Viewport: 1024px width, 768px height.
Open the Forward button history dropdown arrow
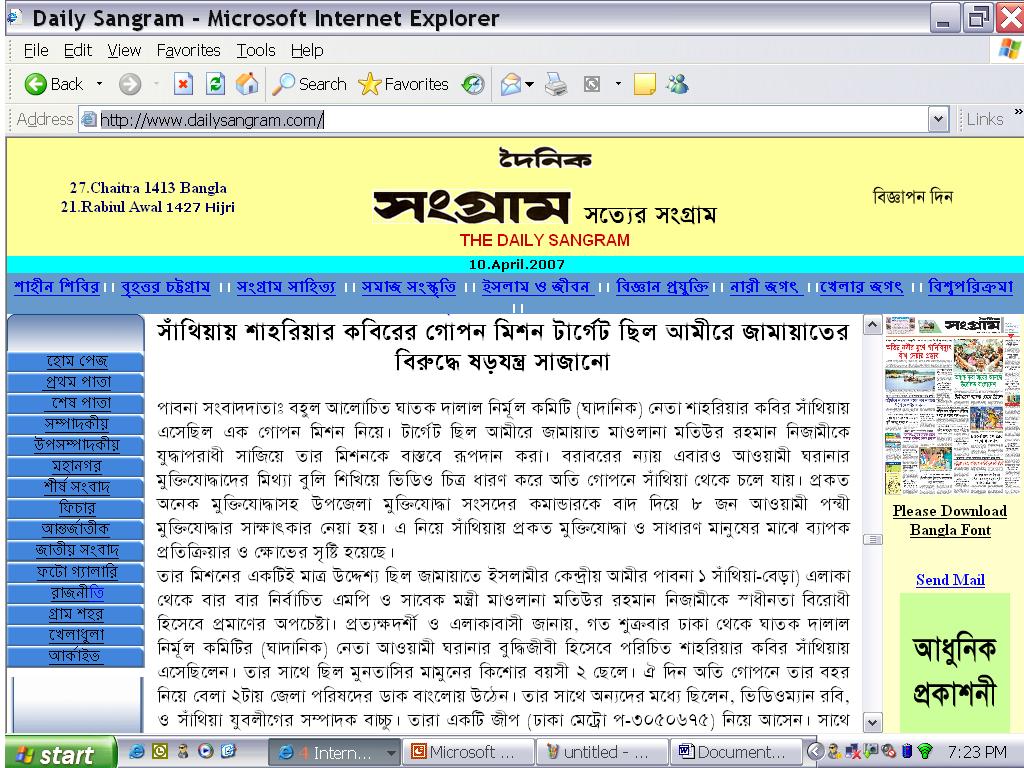(x=156, y=84)
